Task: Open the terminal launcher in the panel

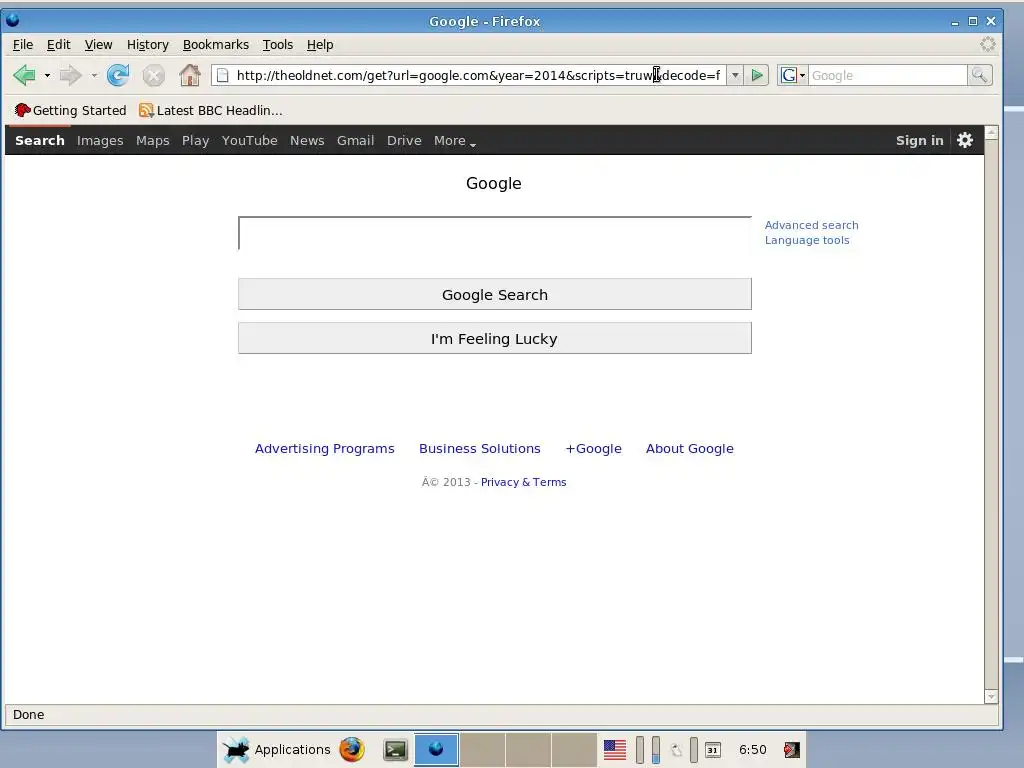Action: 395,749
